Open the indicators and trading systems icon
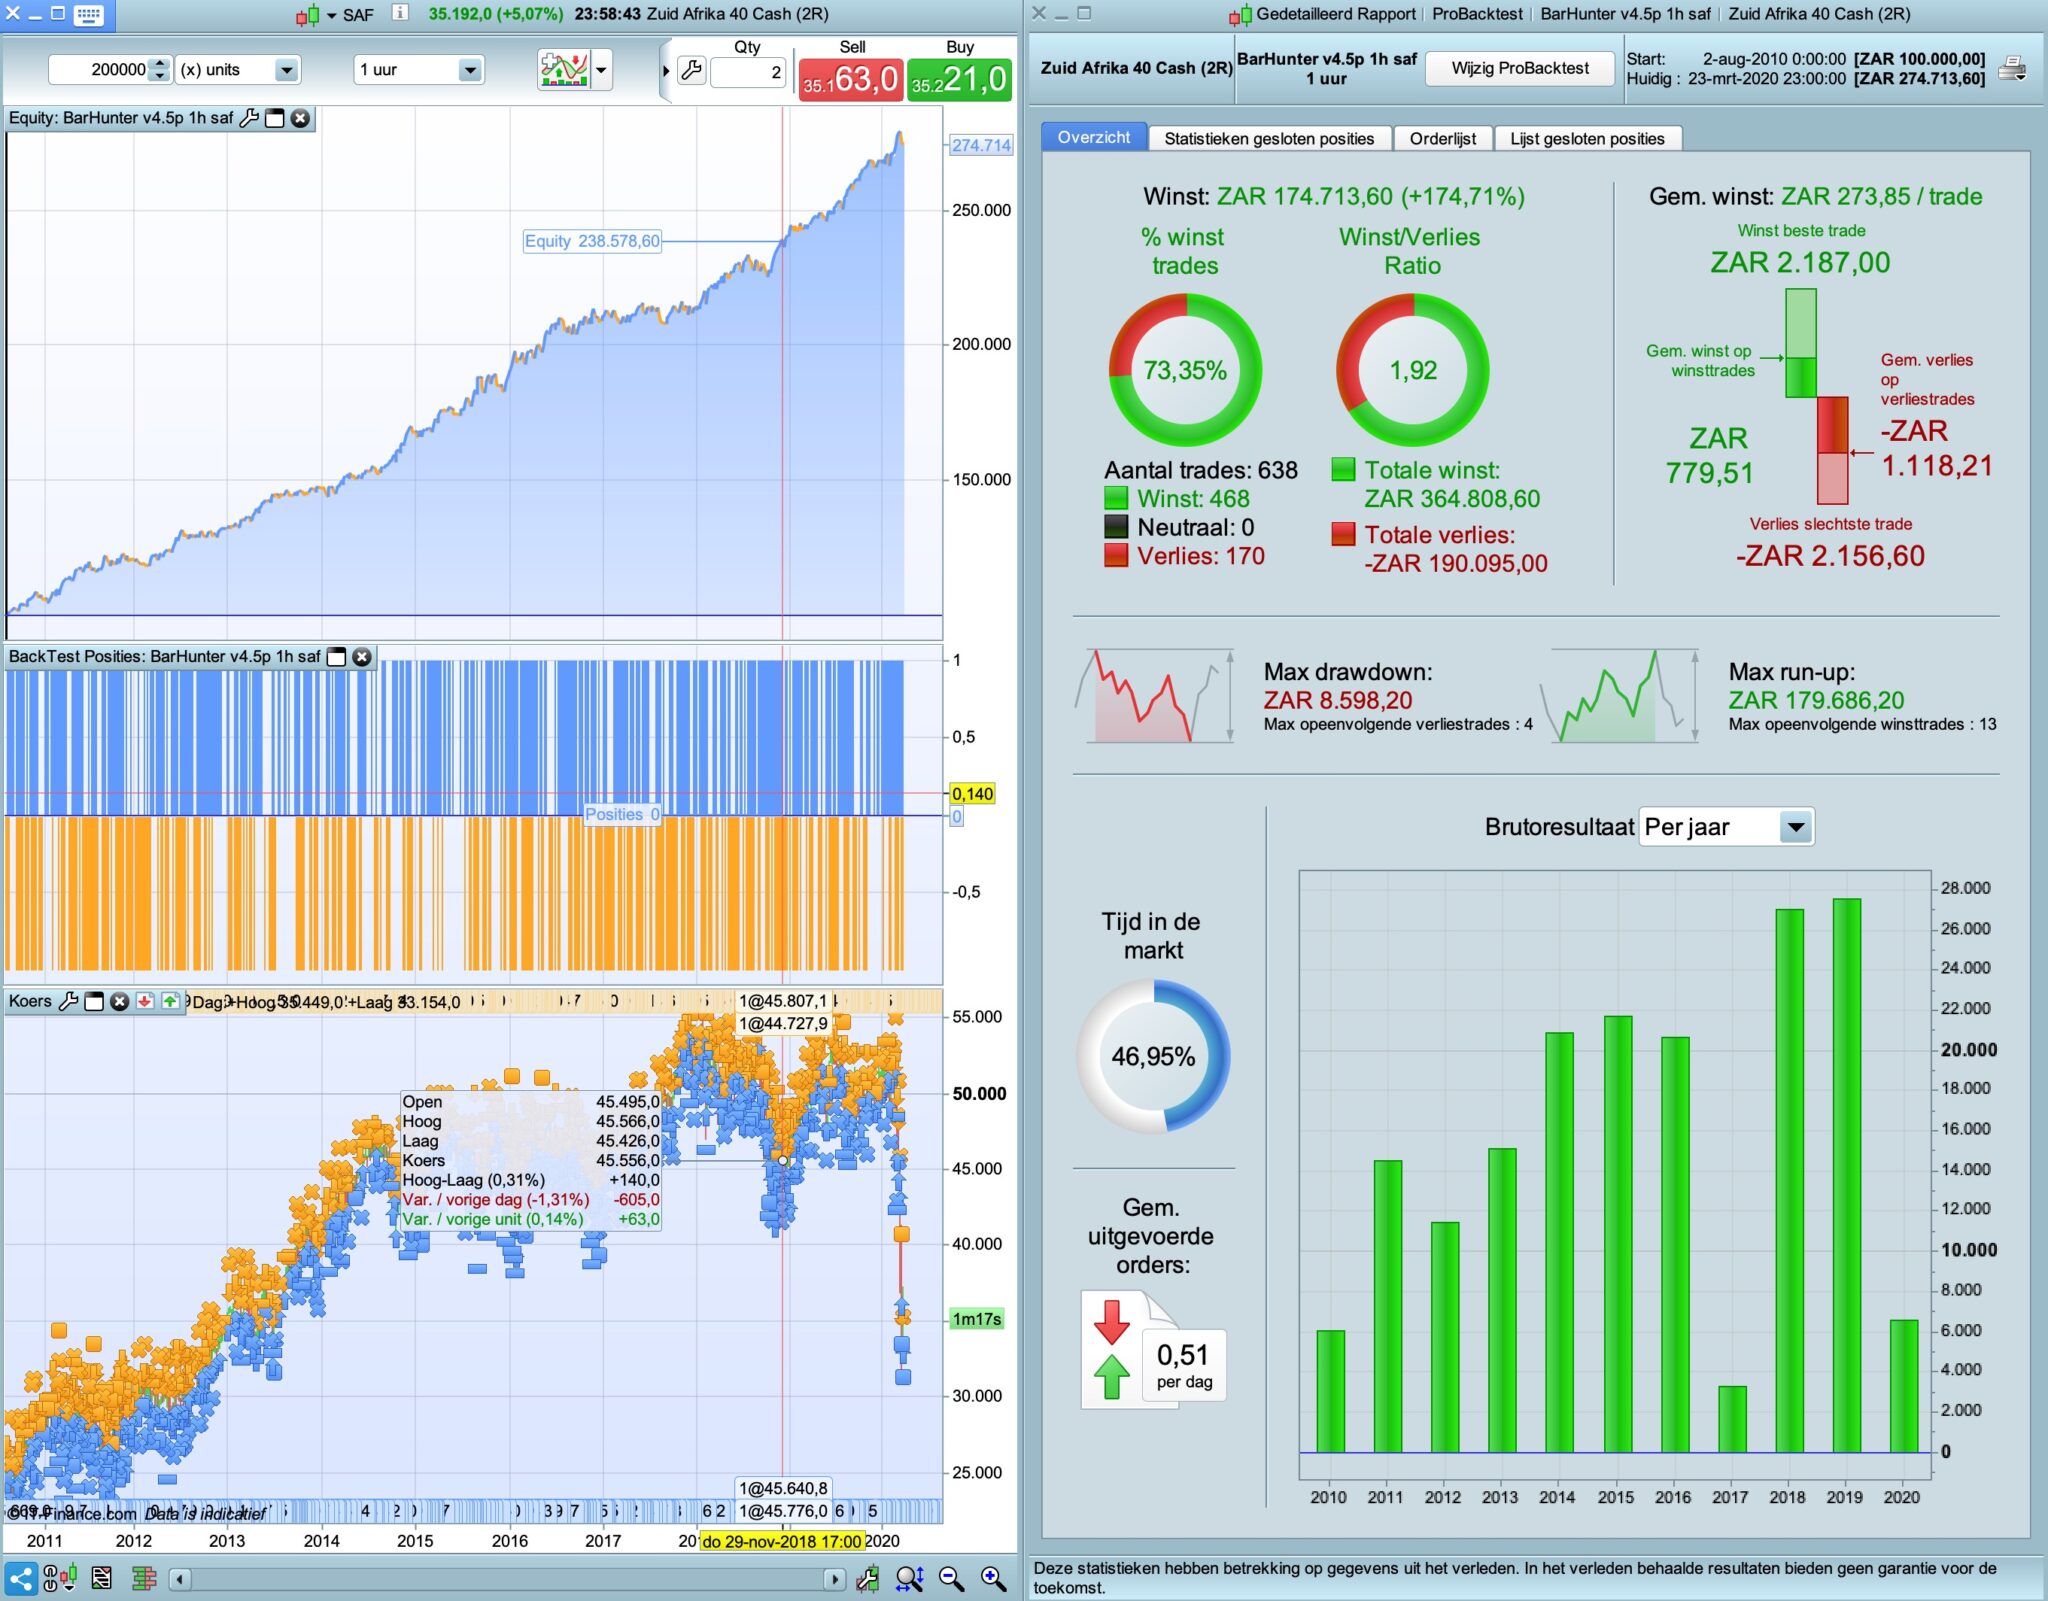Image resolution: width=2048 pixels, height=1601 pixels. click(563, 70)
